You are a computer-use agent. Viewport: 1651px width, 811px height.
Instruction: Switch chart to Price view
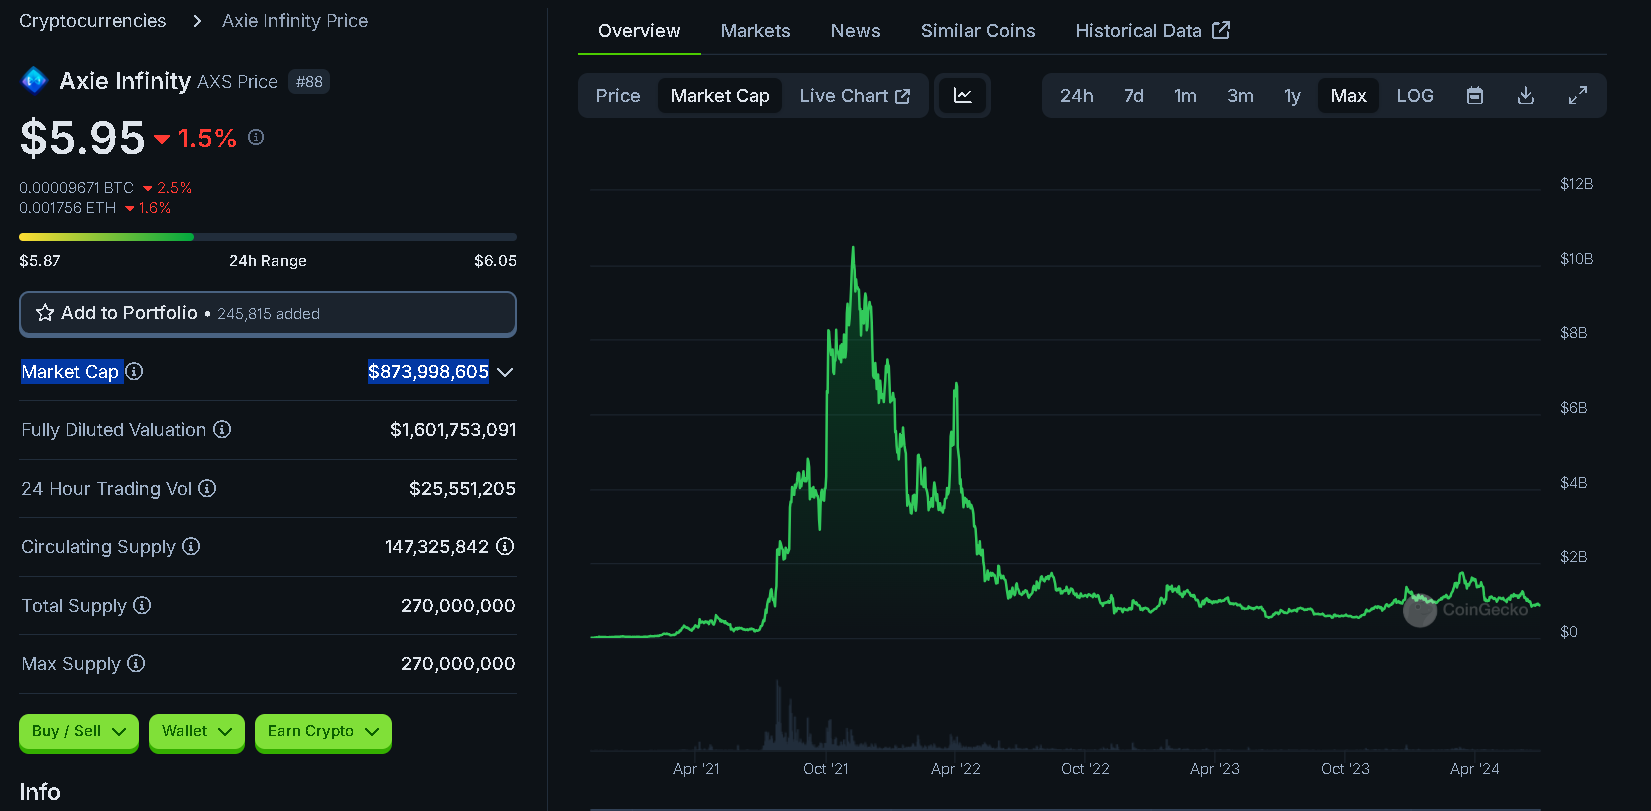coord(618,96)
